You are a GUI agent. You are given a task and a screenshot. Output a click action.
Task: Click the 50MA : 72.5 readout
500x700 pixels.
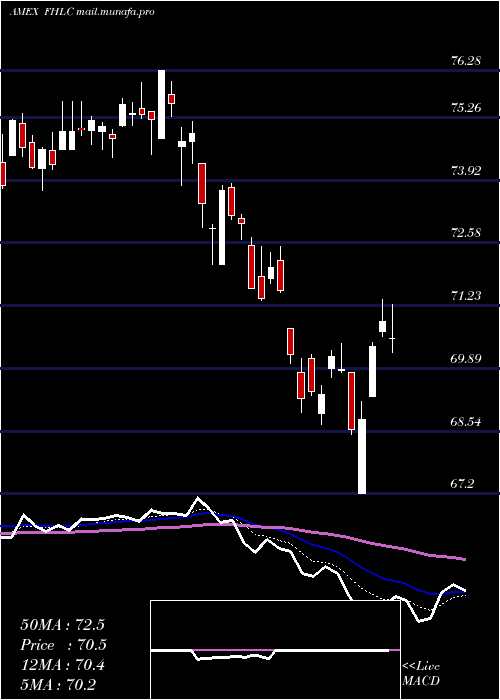[x=62, y=625]
